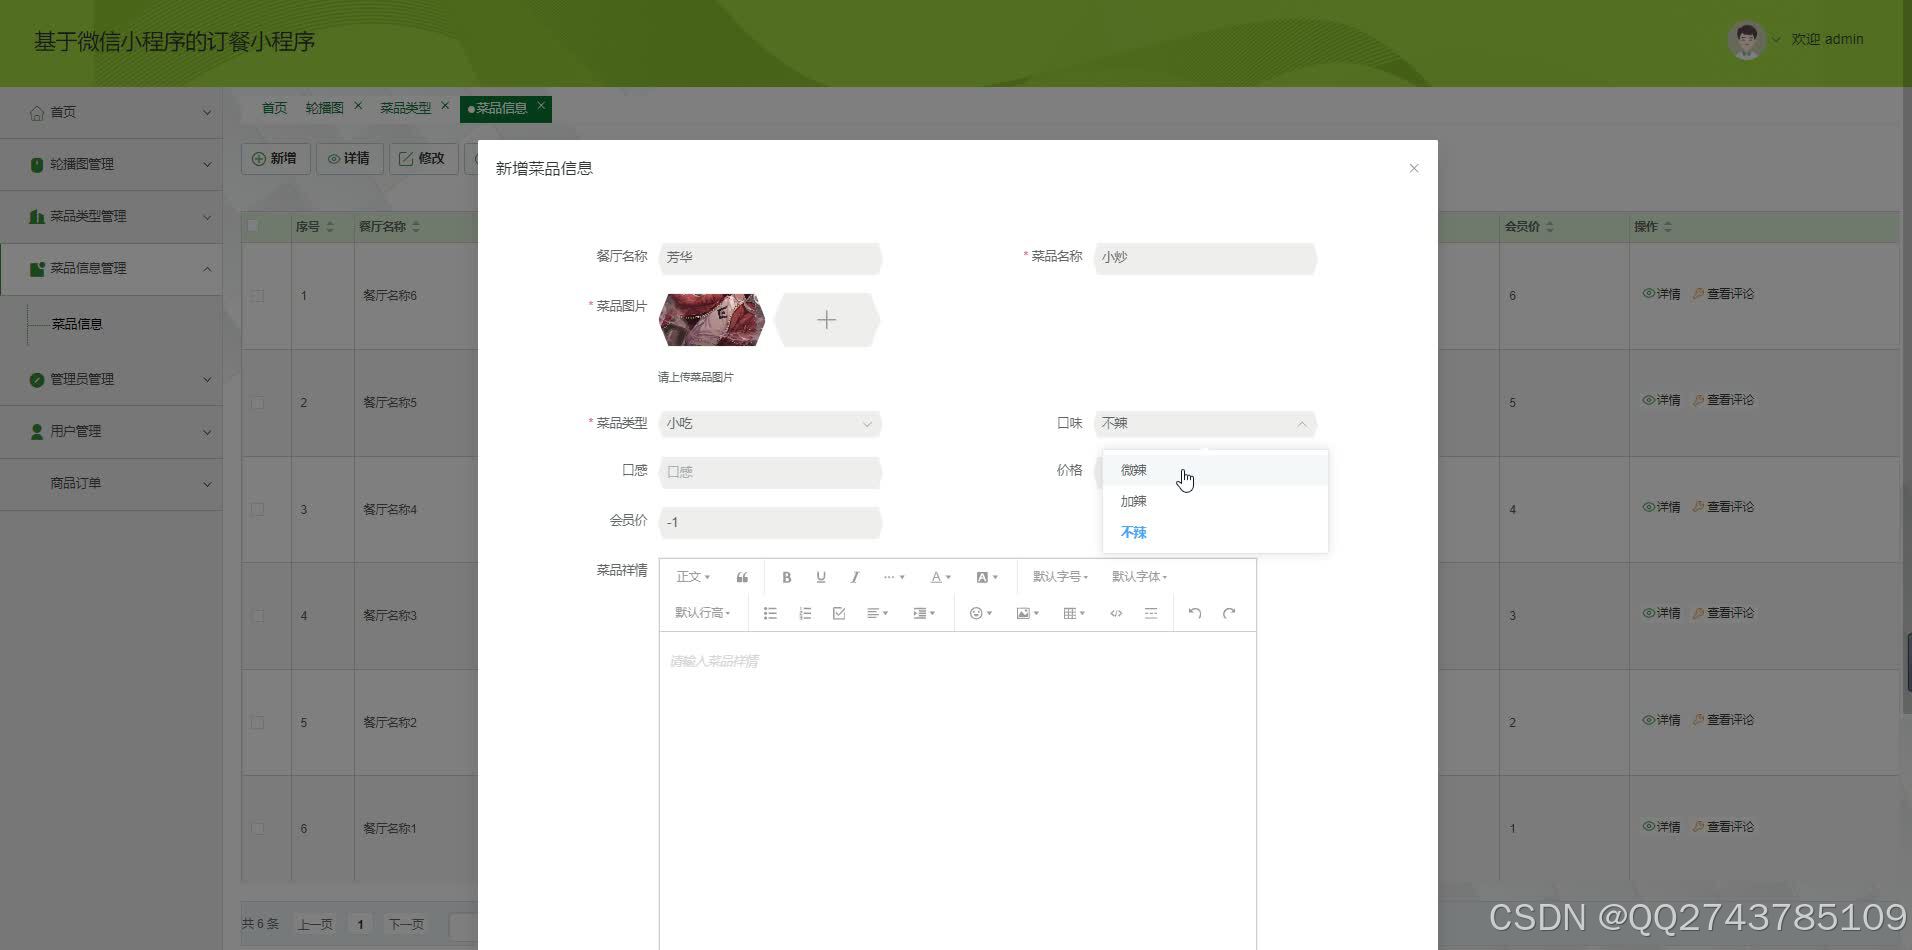1912x950 pixels.
Task: Open the 默认字号 font size dropdown
Action: point(1060,577)
